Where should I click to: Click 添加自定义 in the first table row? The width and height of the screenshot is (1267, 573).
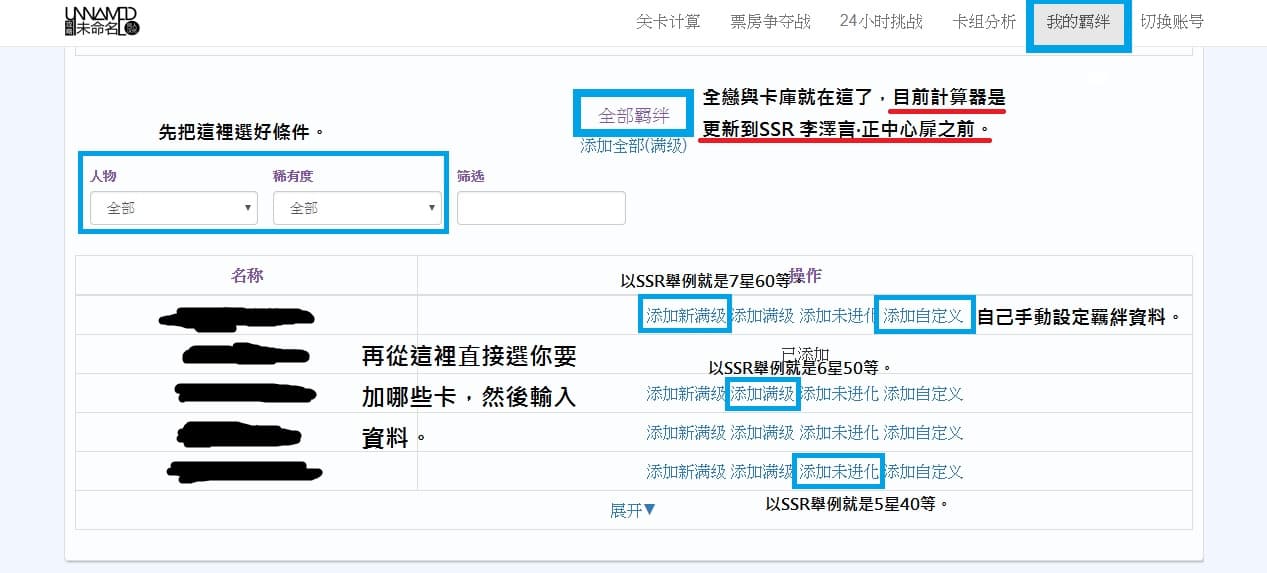point(923,316)
